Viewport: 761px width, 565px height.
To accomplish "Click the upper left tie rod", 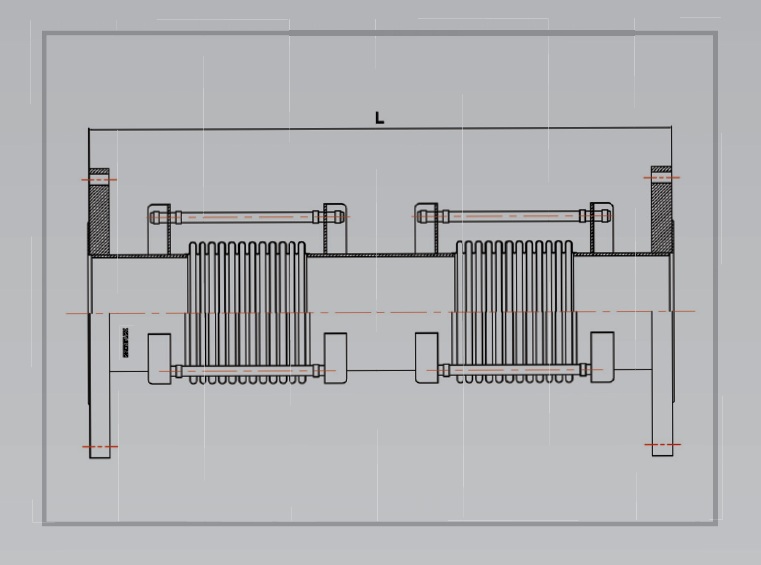I will (x=248, y=217).
